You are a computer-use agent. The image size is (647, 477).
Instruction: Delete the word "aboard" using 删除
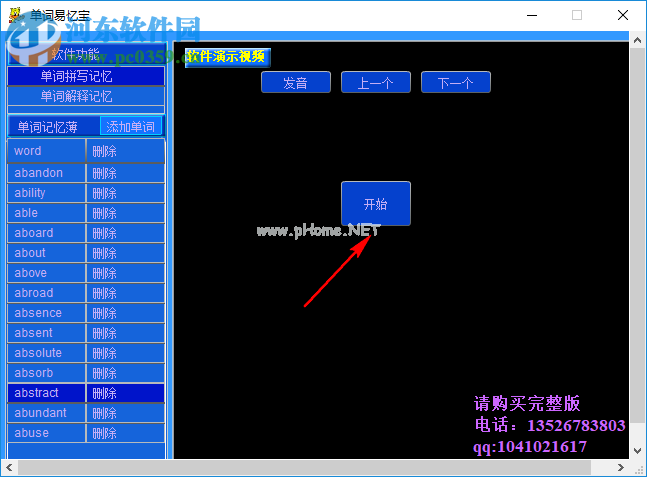tap(124, 233)
